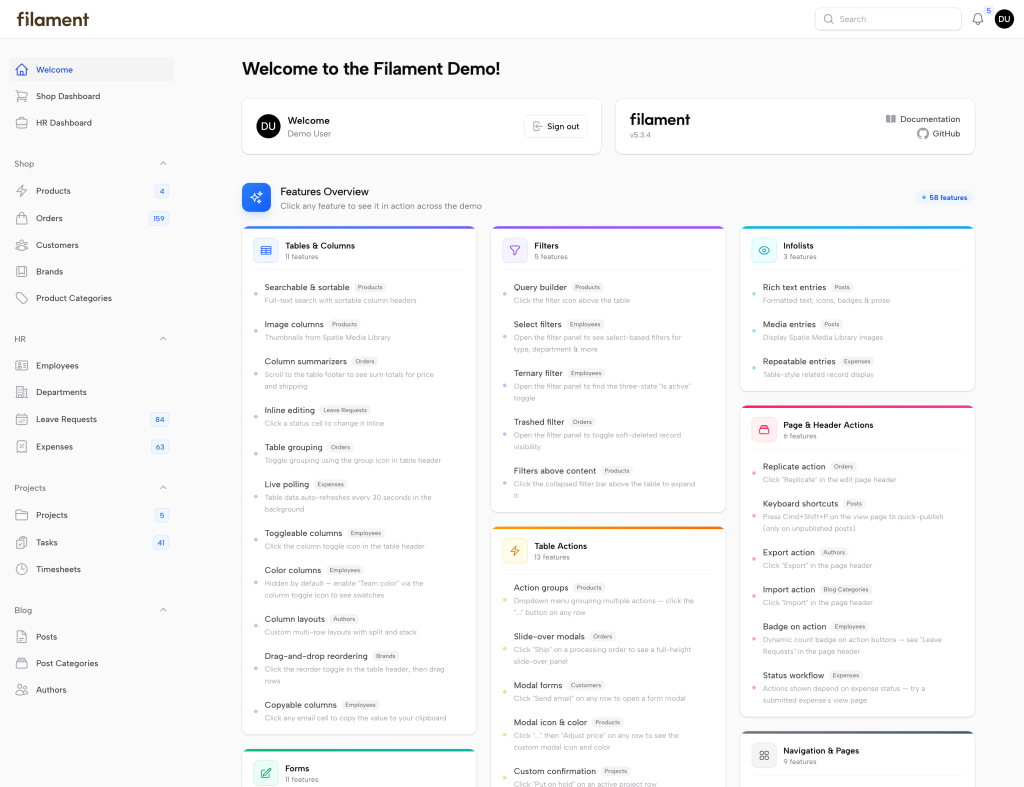
Task: Open the notifications bell
Action: 977,18
